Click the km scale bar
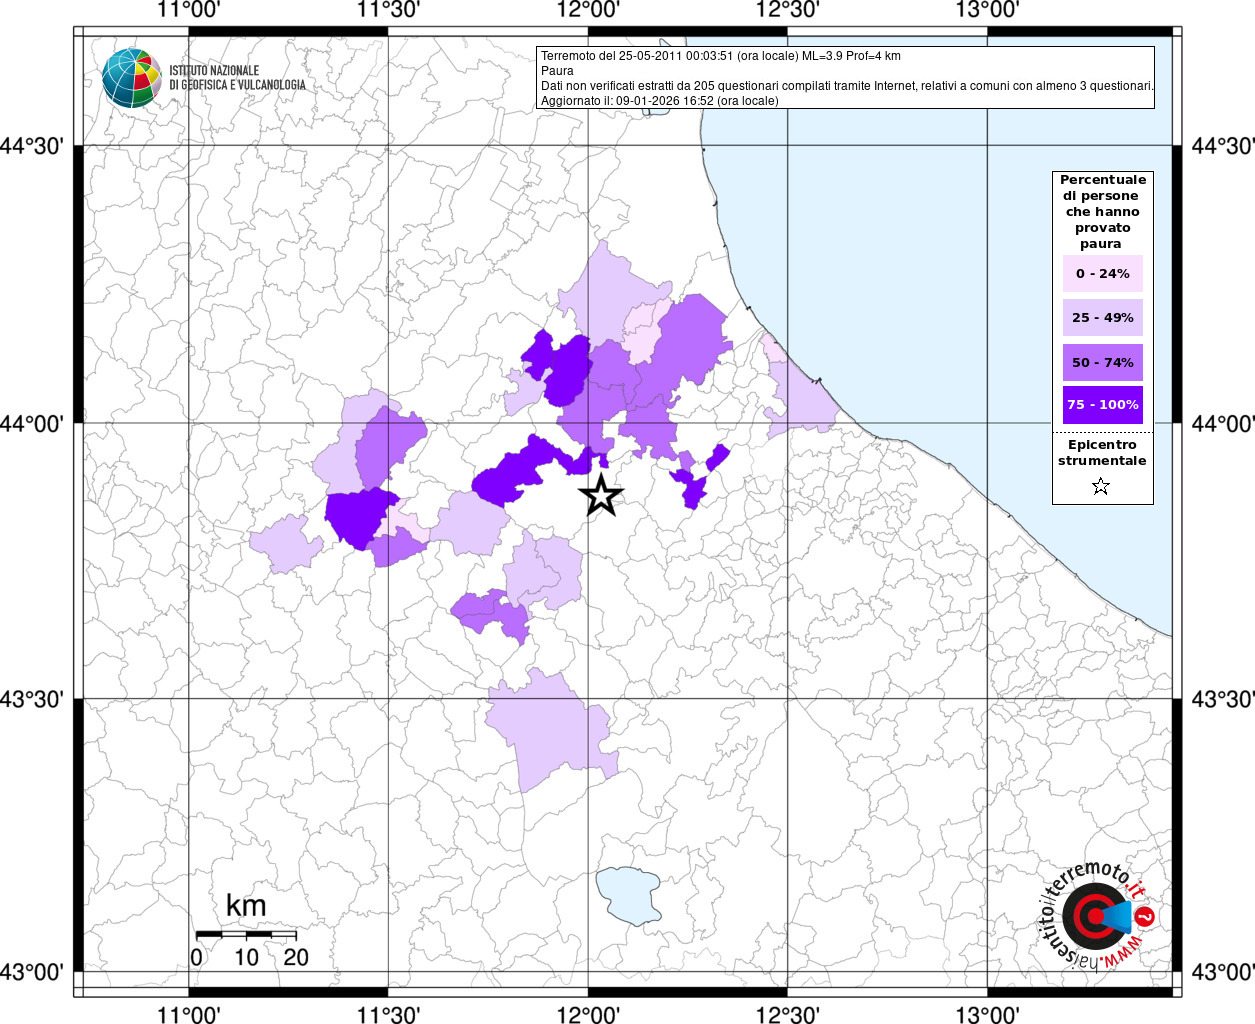This screenshot has width=1255, height=1024. coord(246,934)
